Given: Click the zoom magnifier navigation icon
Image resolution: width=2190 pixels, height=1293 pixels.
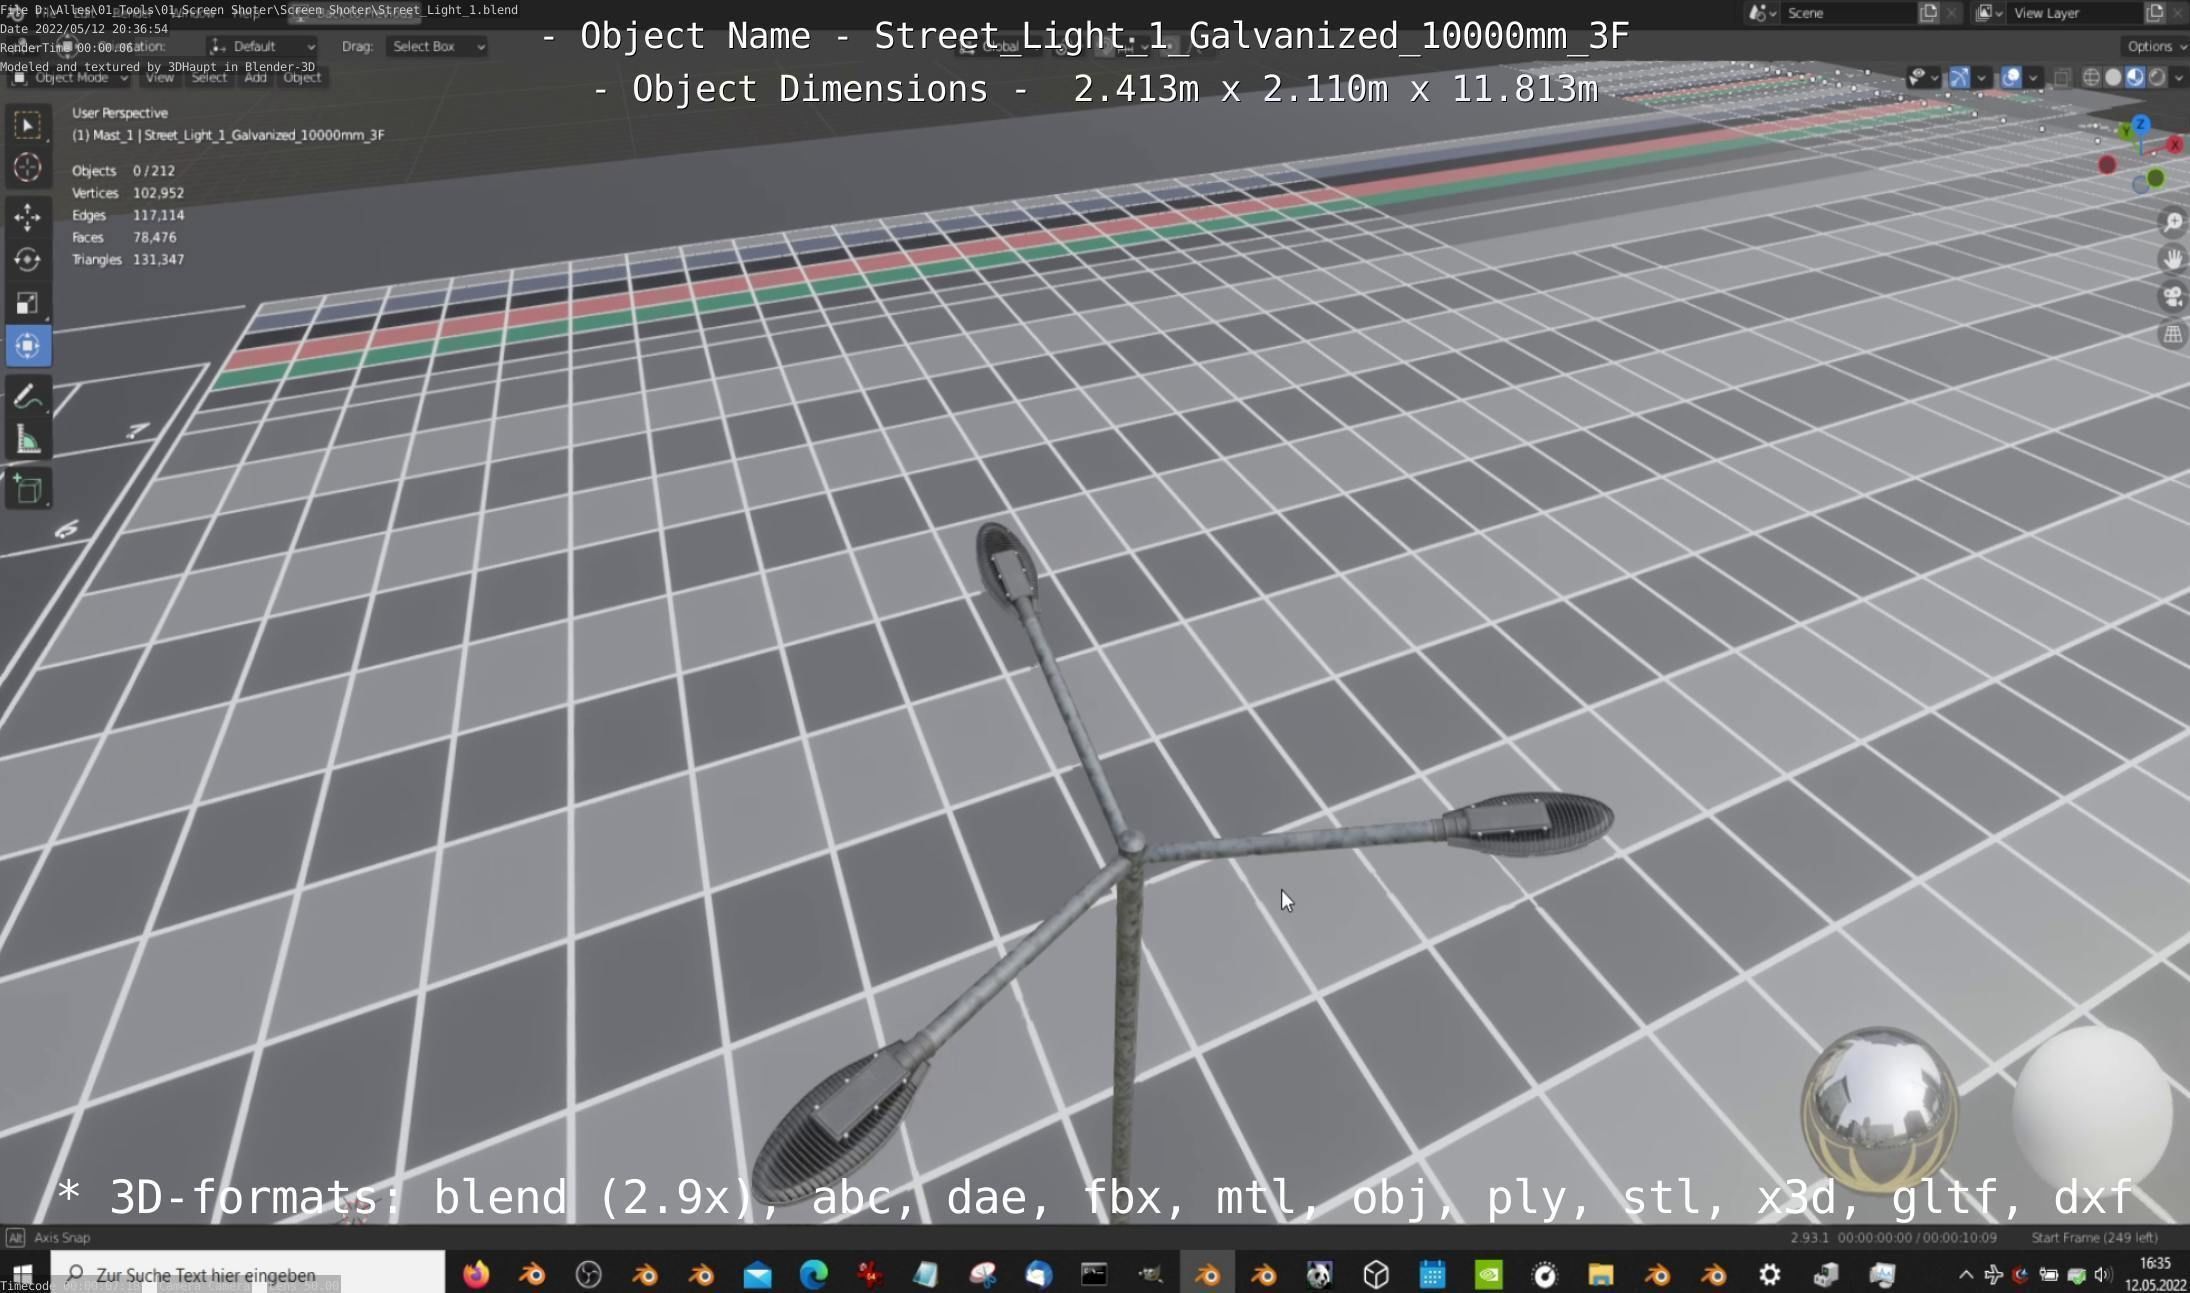Looking at the screenshot, I should point(2173,223).
